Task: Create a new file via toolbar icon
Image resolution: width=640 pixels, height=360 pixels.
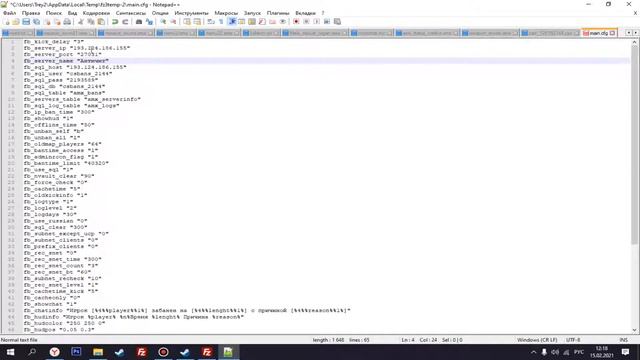Action: 7,22
